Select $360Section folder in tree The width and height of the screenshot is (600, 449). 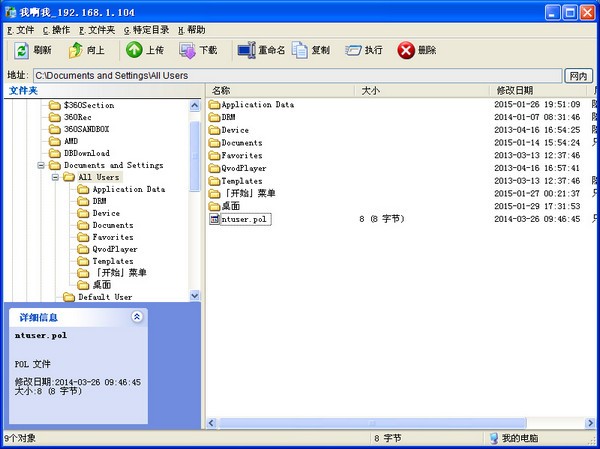coord(82,105)
